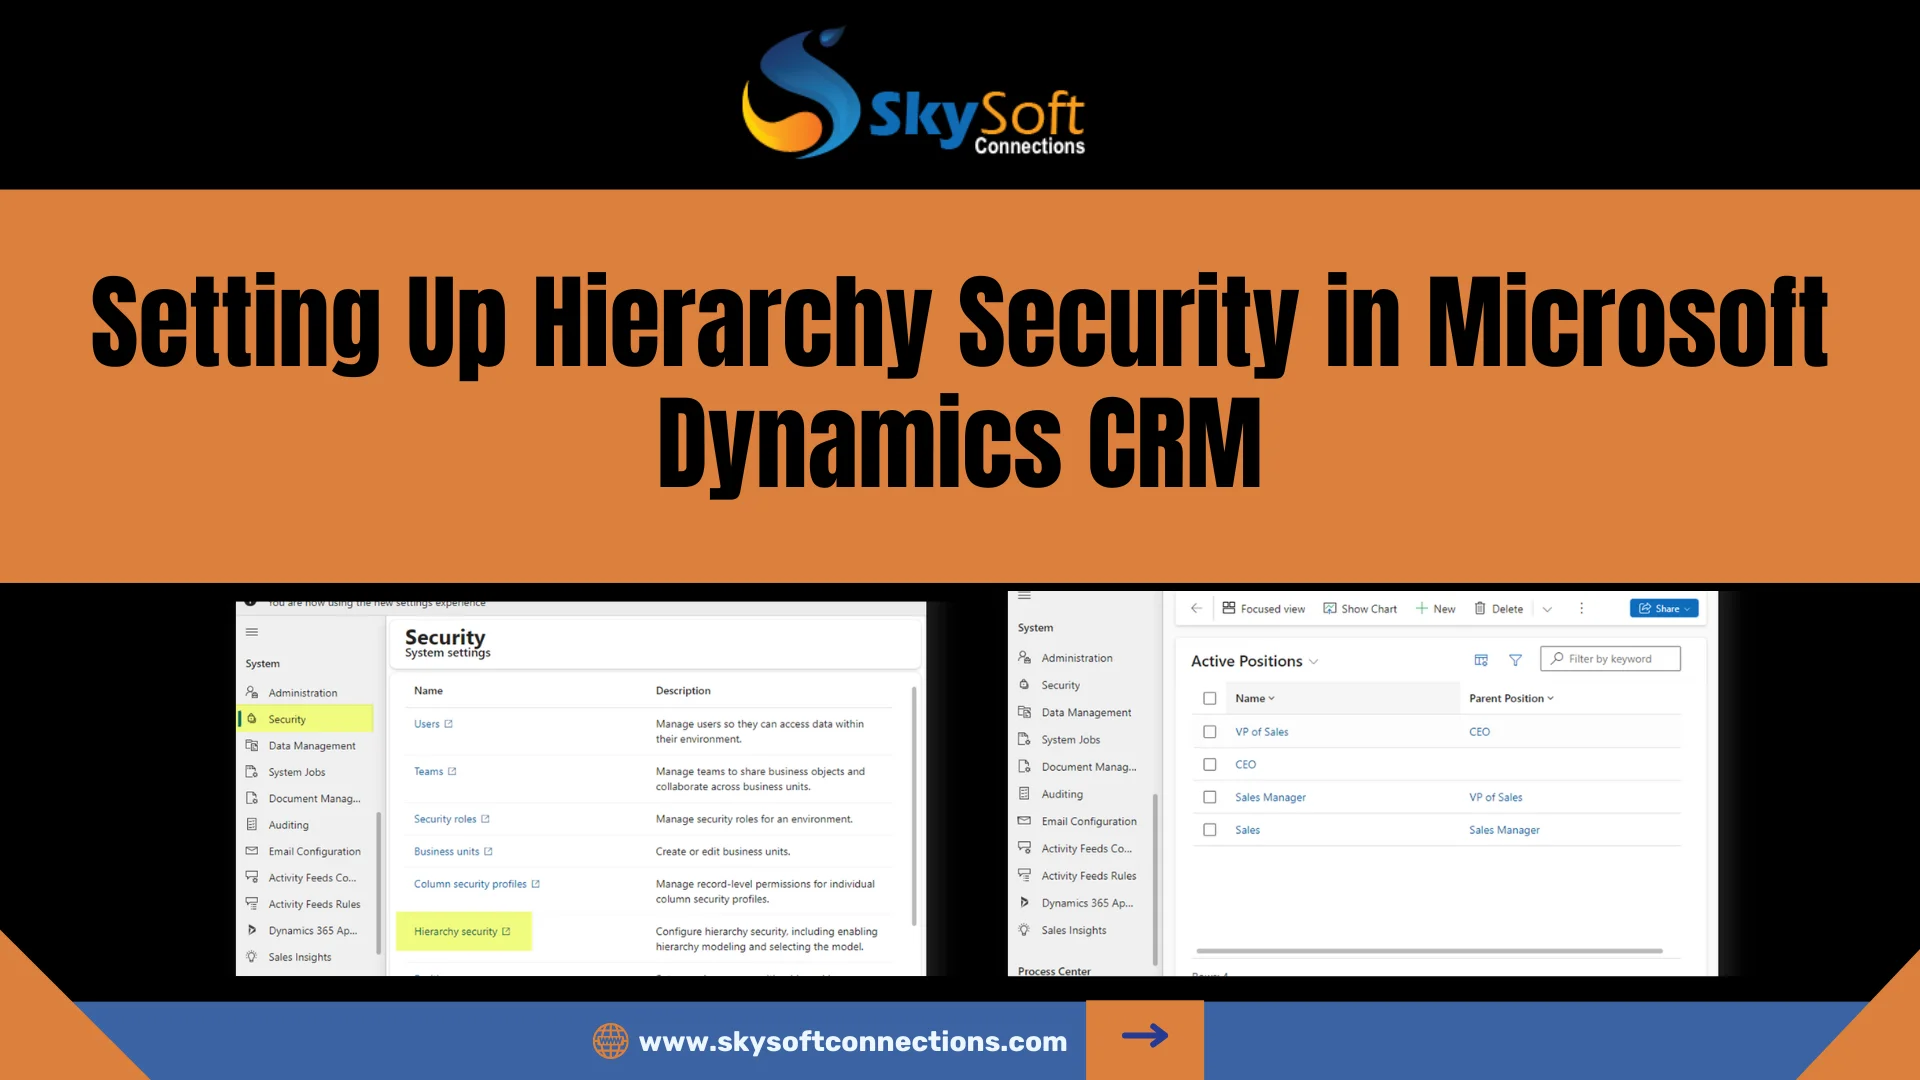Open Document Manag... in the Security settings sidebar

(x=303, y=799)
